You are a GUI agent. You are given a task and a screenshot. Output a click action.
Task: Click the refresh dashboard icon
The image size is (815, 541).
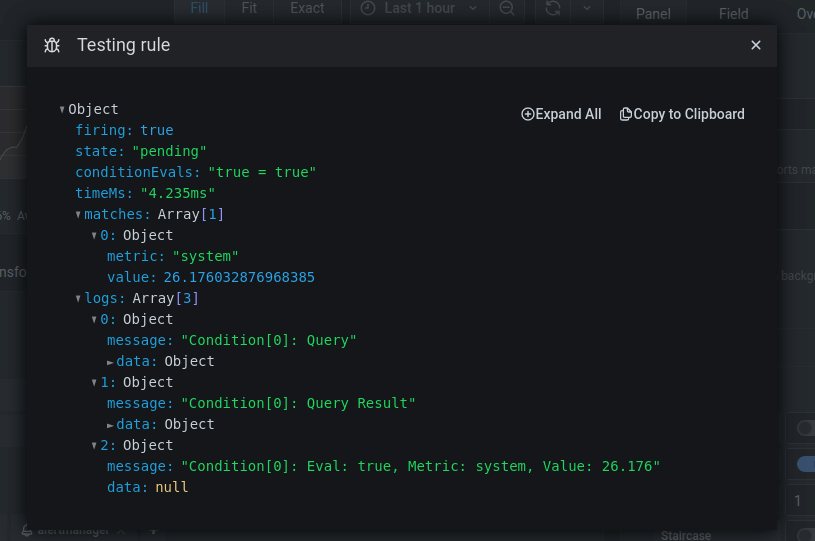pos(553,8)
